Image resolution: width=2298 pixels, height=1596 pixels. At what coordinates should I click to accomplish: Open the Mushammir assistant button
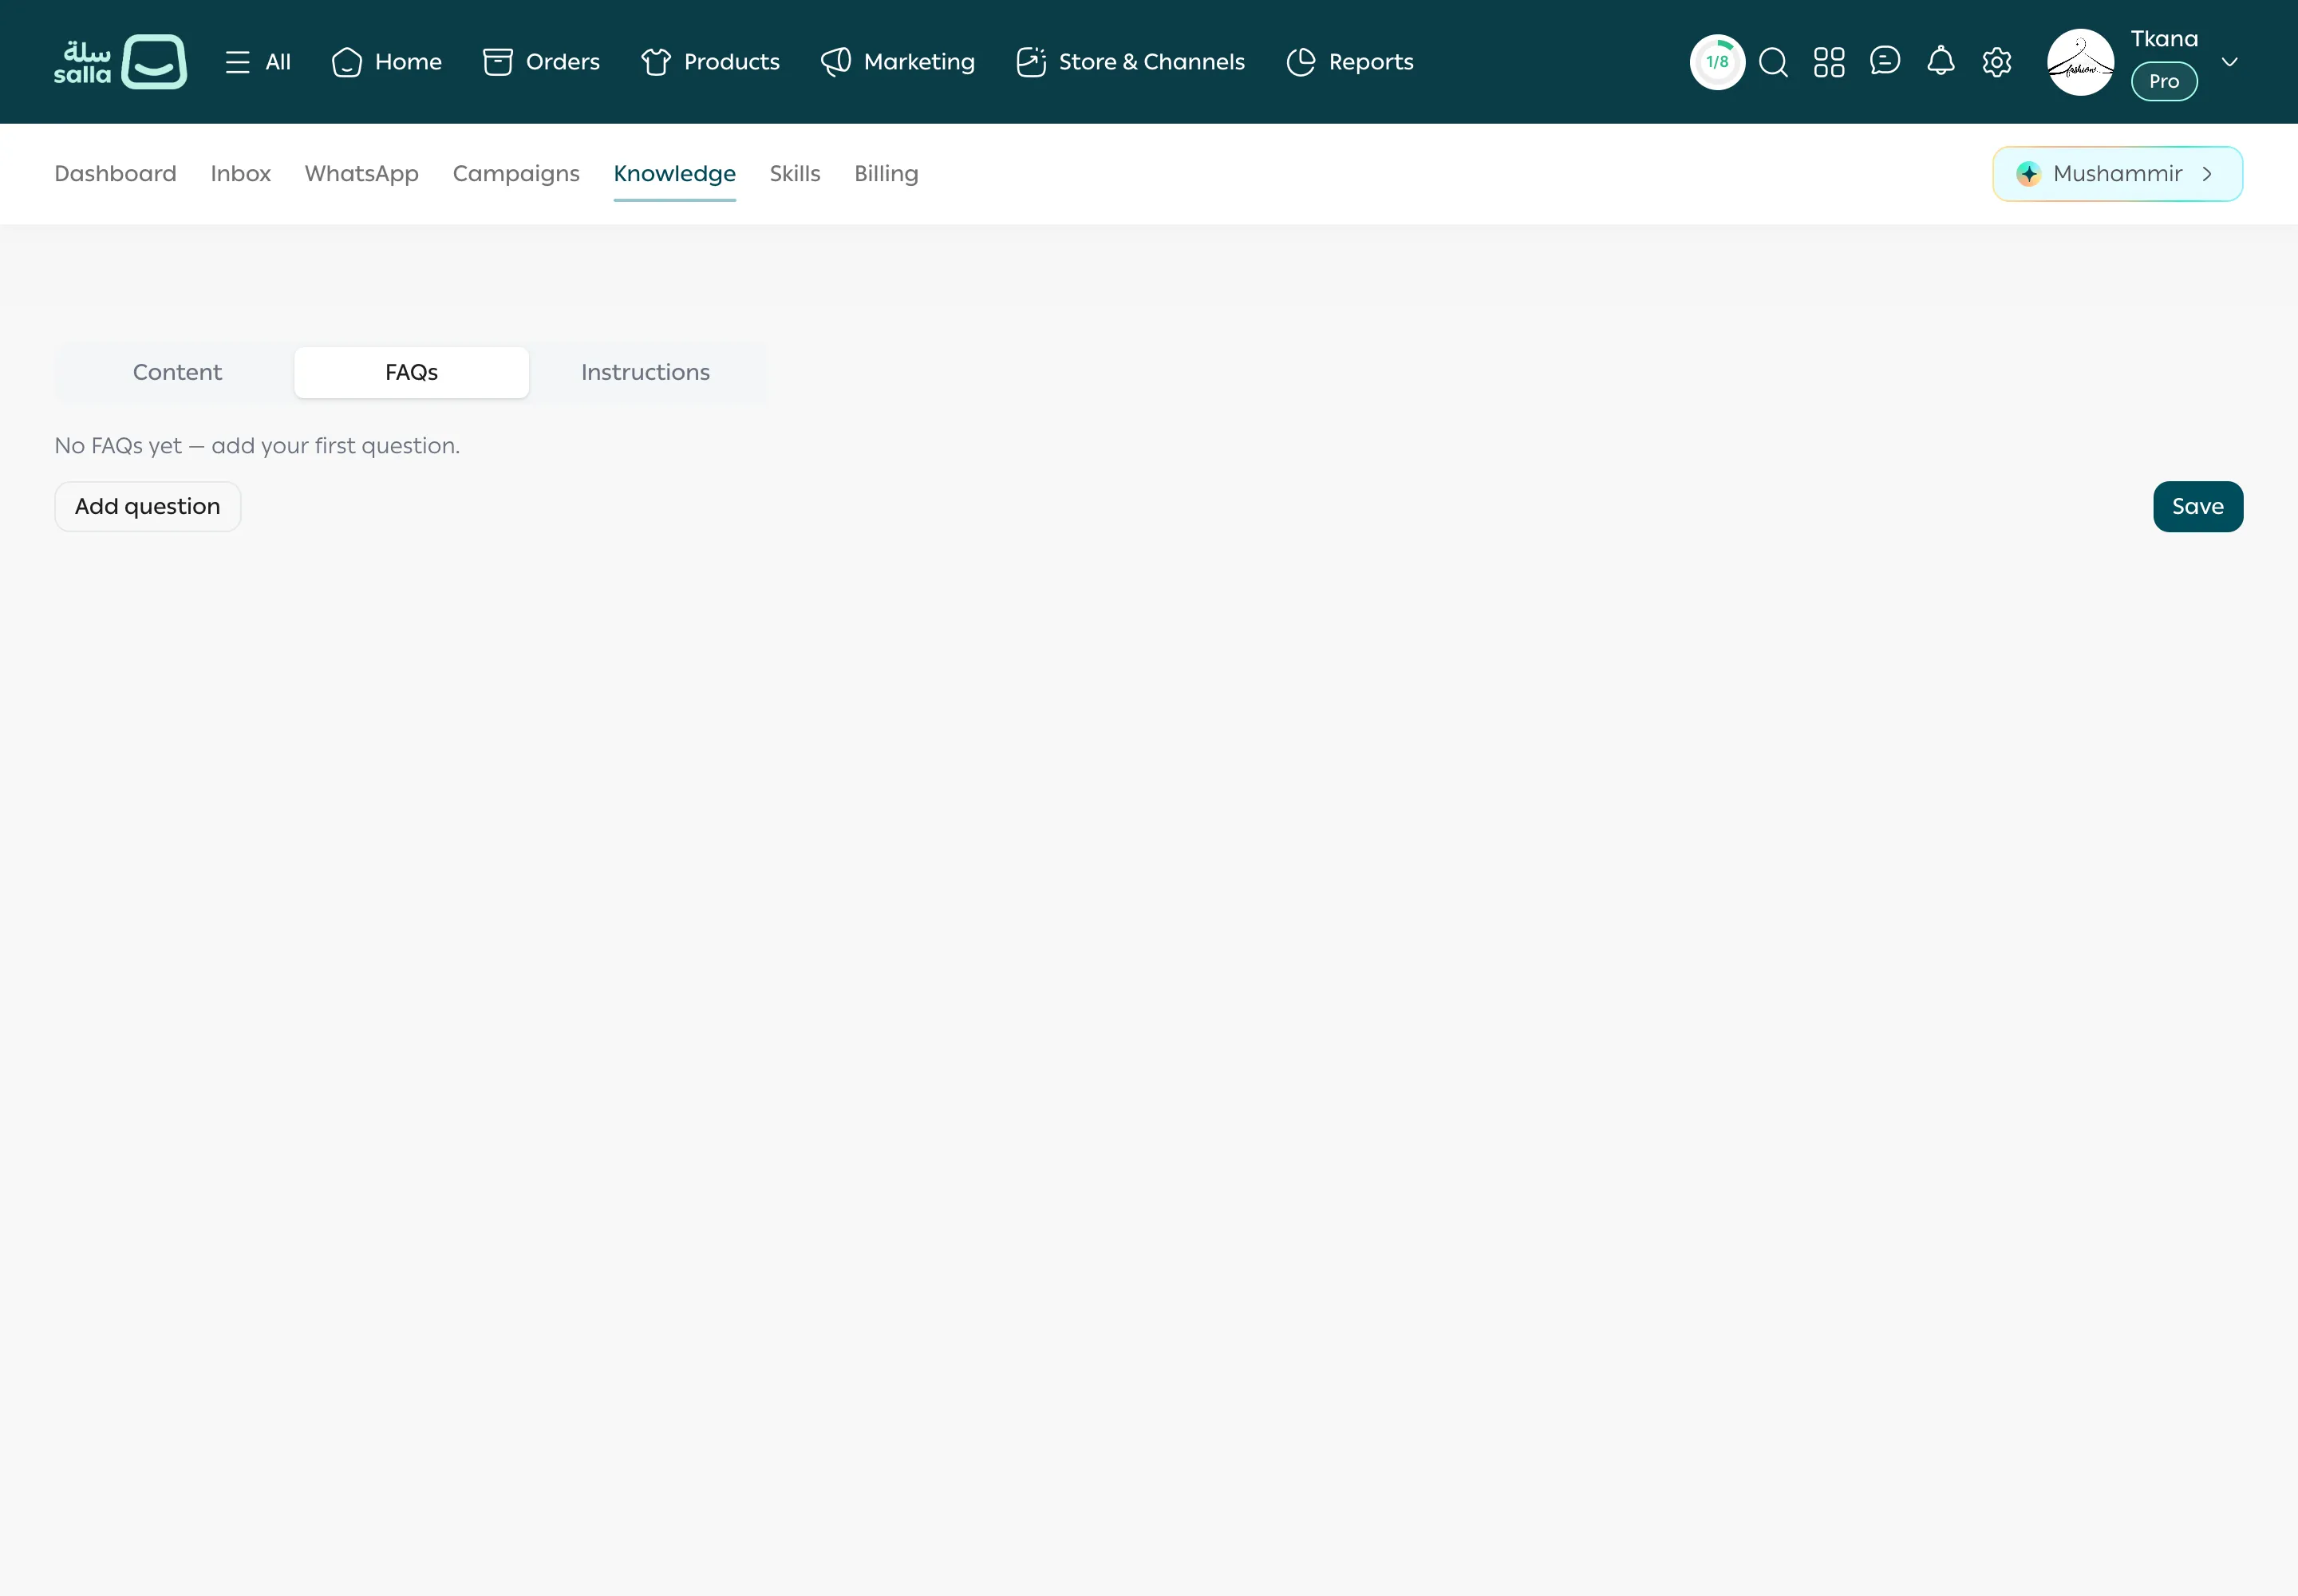pyautogui.click(x=2117, y=174)
